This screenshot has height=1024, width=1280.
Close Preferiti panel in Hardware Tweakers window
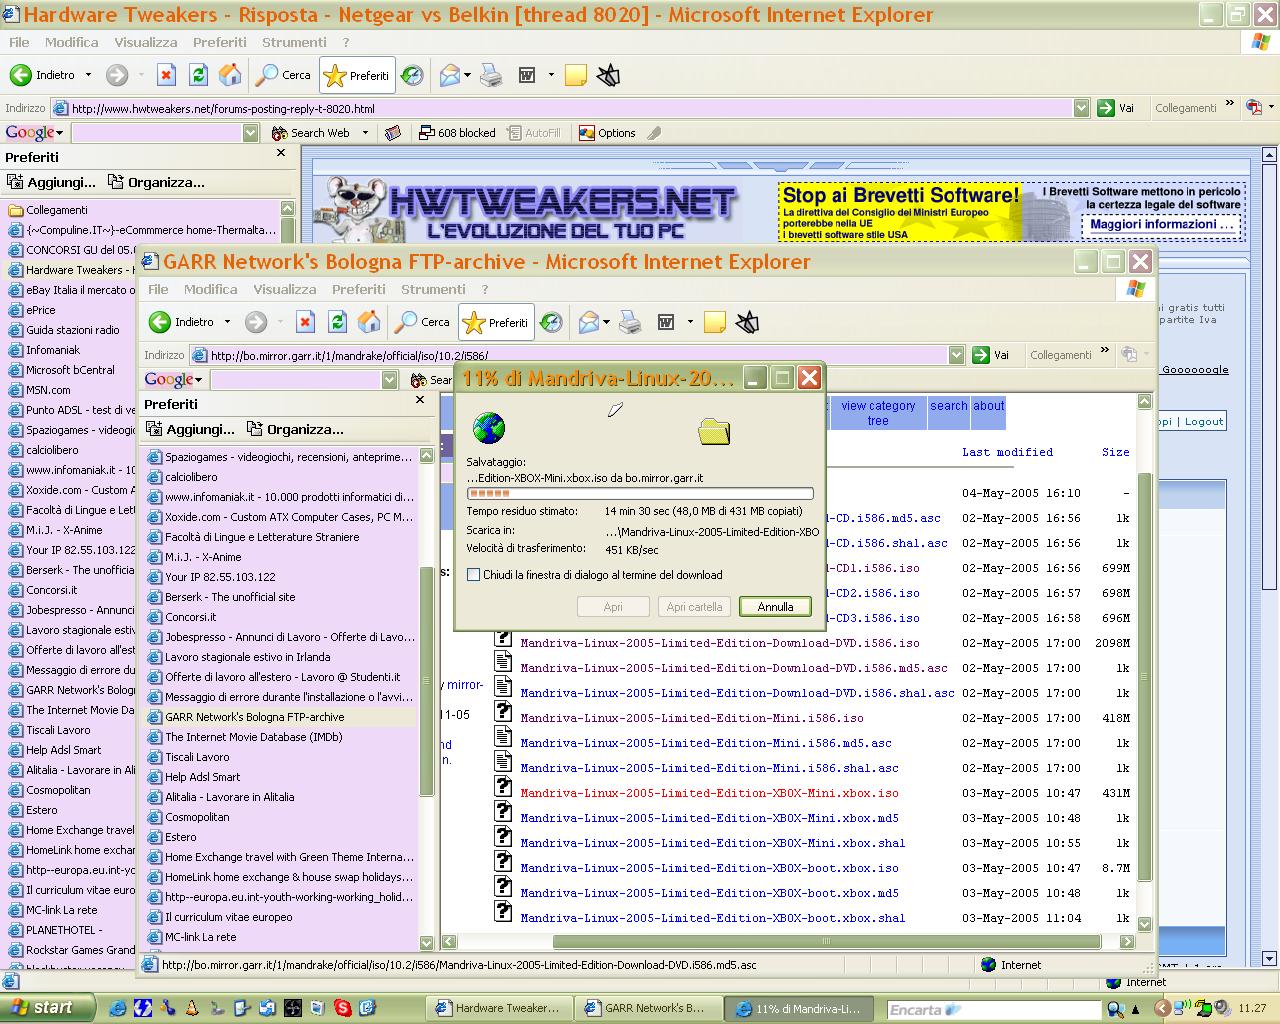pyautogui.click(x=281, y=153)
